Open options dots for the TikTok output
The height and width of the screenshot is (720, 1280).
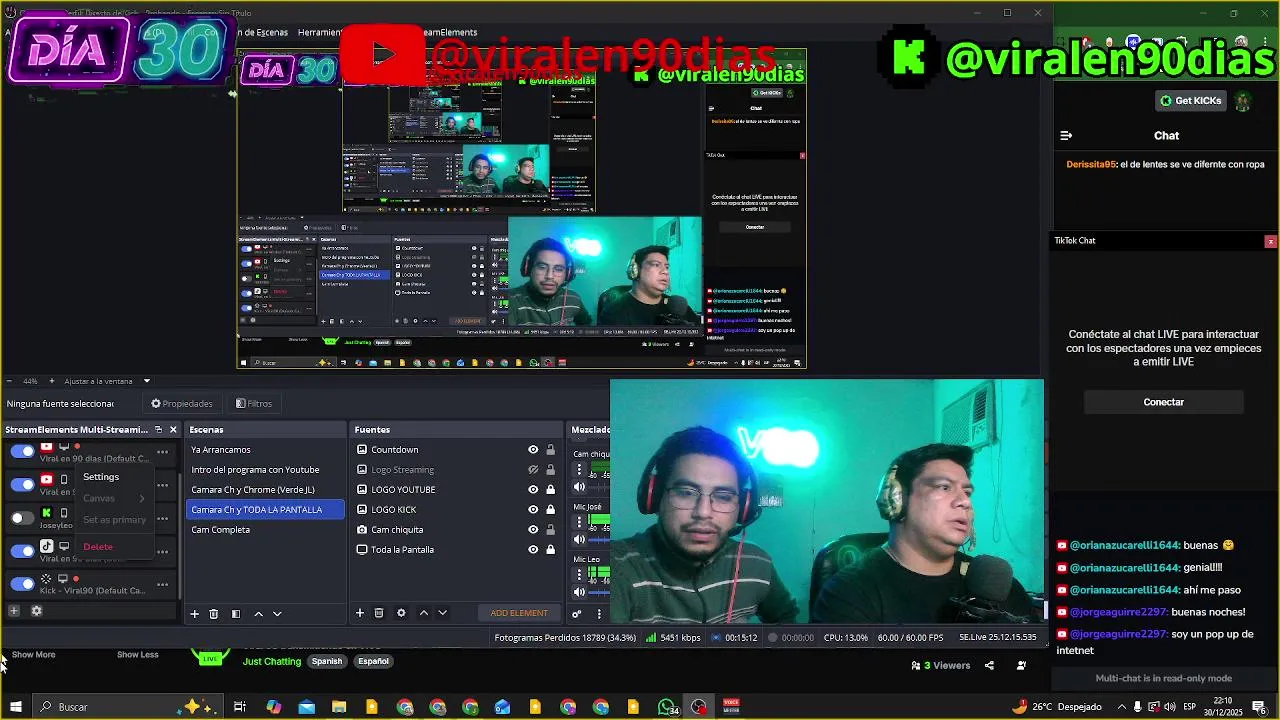162,552
